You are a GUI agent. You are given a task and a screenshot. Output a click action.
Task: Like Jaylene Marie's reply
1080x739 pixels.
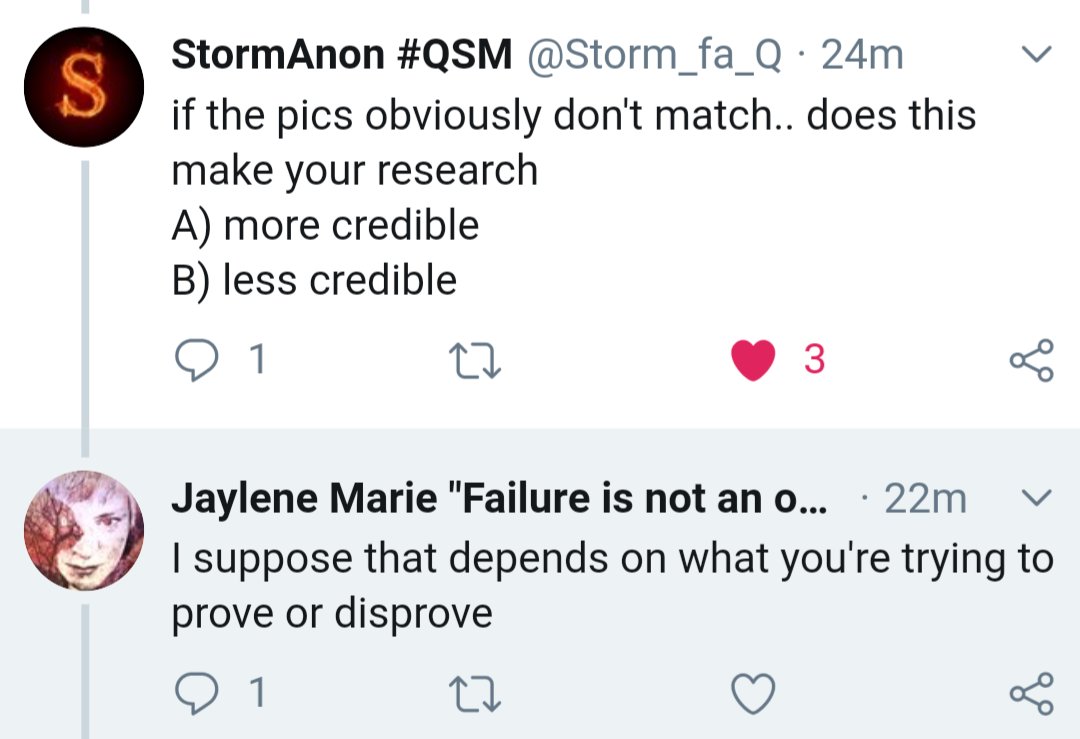coord(753,693)
